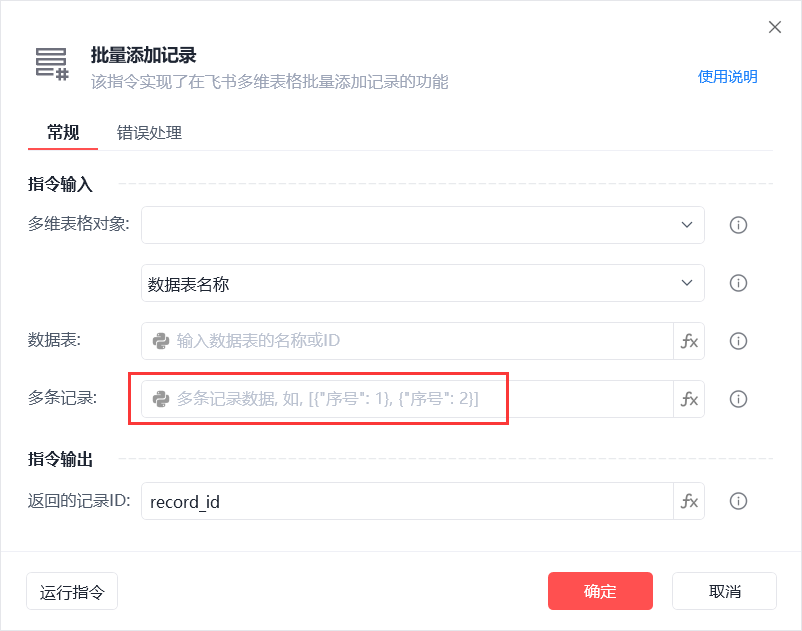Click info icon for 返回的记录ID field
Viewport: 802px width, 631px height.
(739, 501)
